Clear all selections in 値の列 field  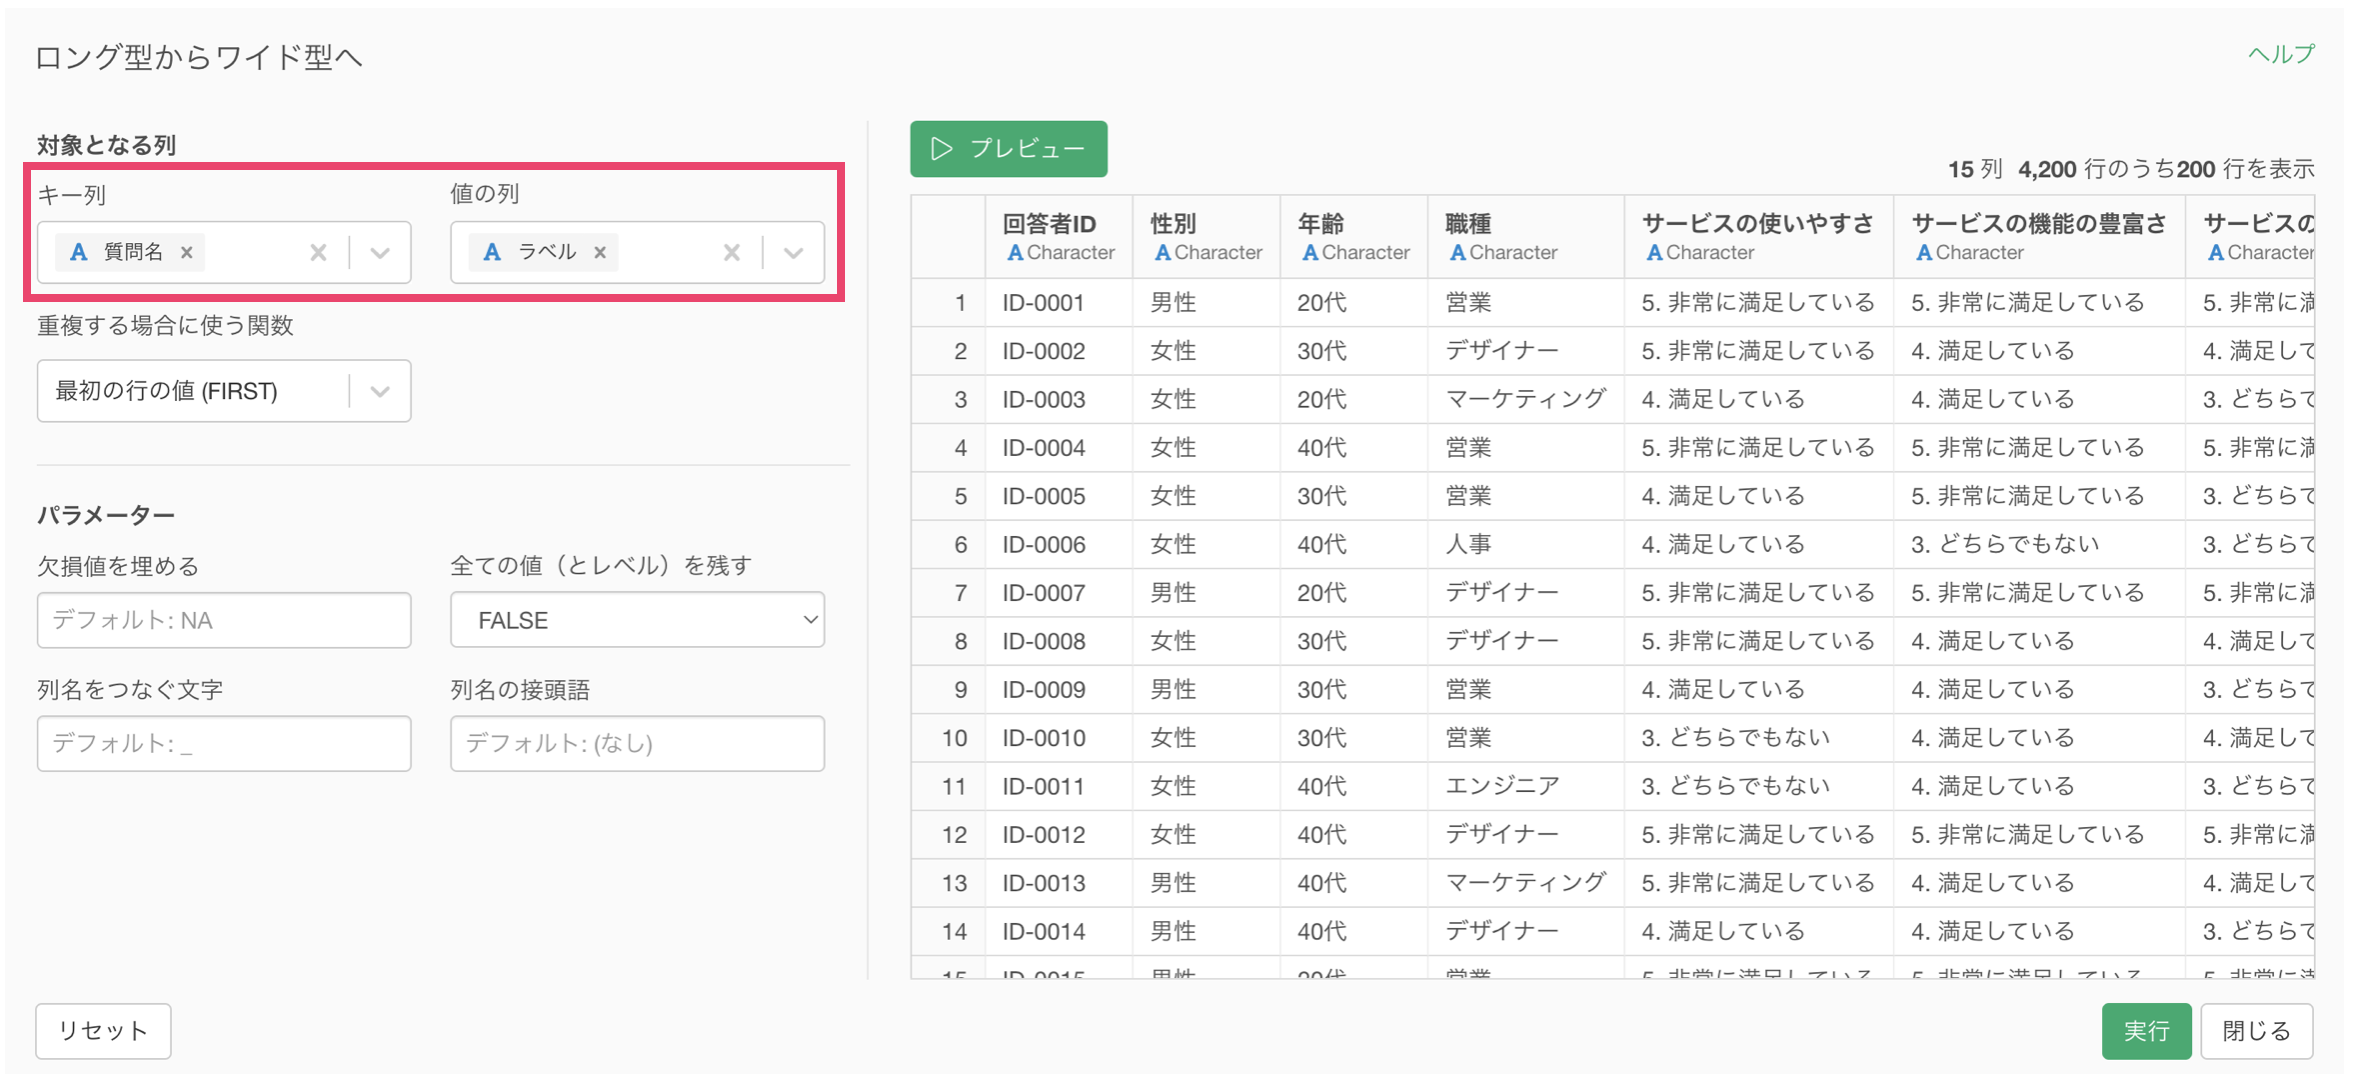[732, 252]
